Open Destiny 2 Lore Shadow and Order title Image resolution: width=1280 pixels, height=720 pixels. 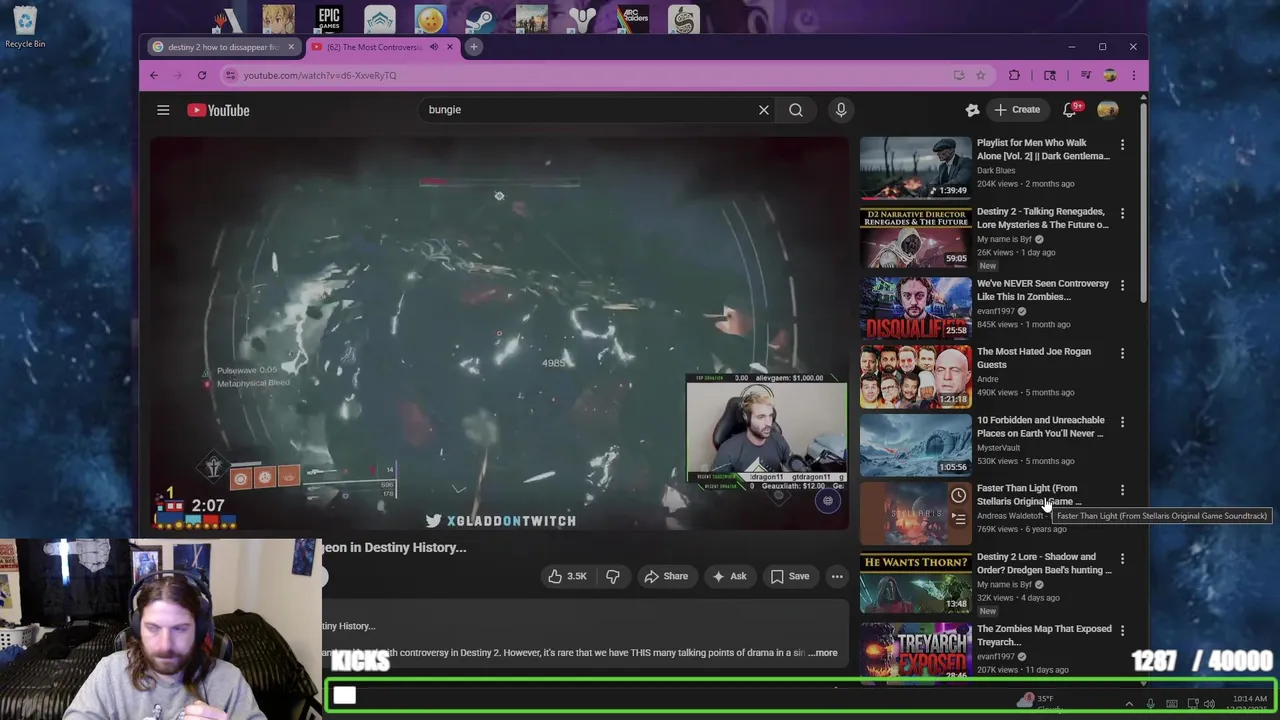(1044, 563)
